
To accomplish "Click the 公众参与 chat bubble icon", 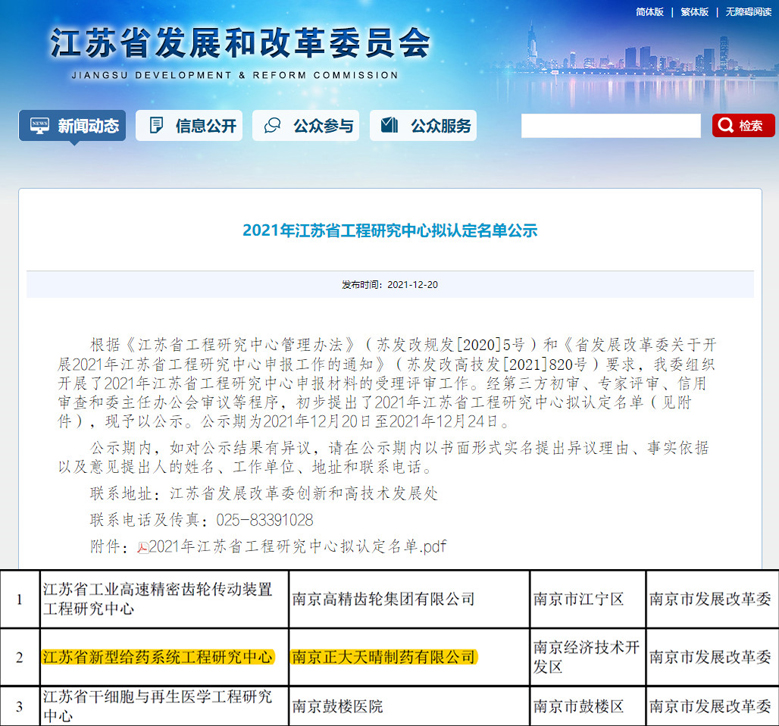I will click(272, 126).
